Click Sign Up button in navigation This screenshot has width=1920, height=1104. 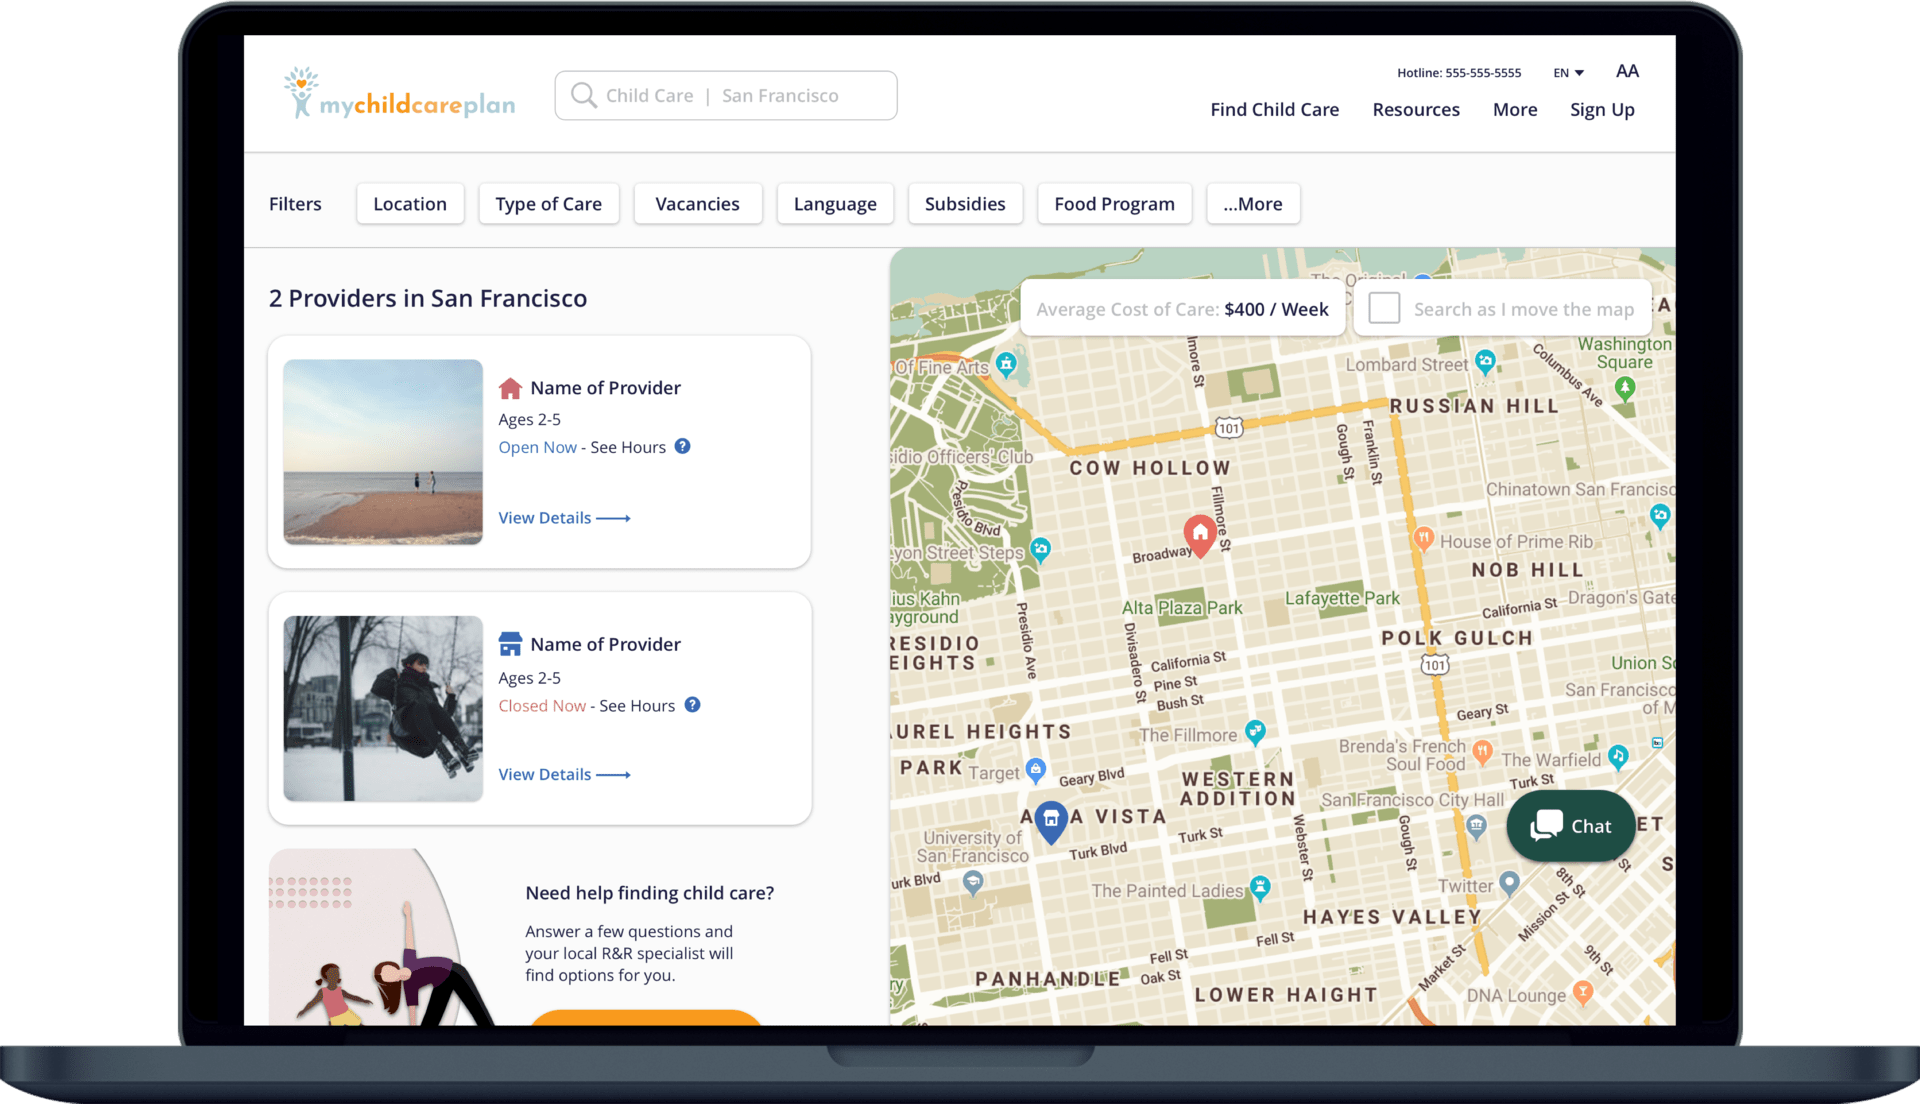(1604, 108)
